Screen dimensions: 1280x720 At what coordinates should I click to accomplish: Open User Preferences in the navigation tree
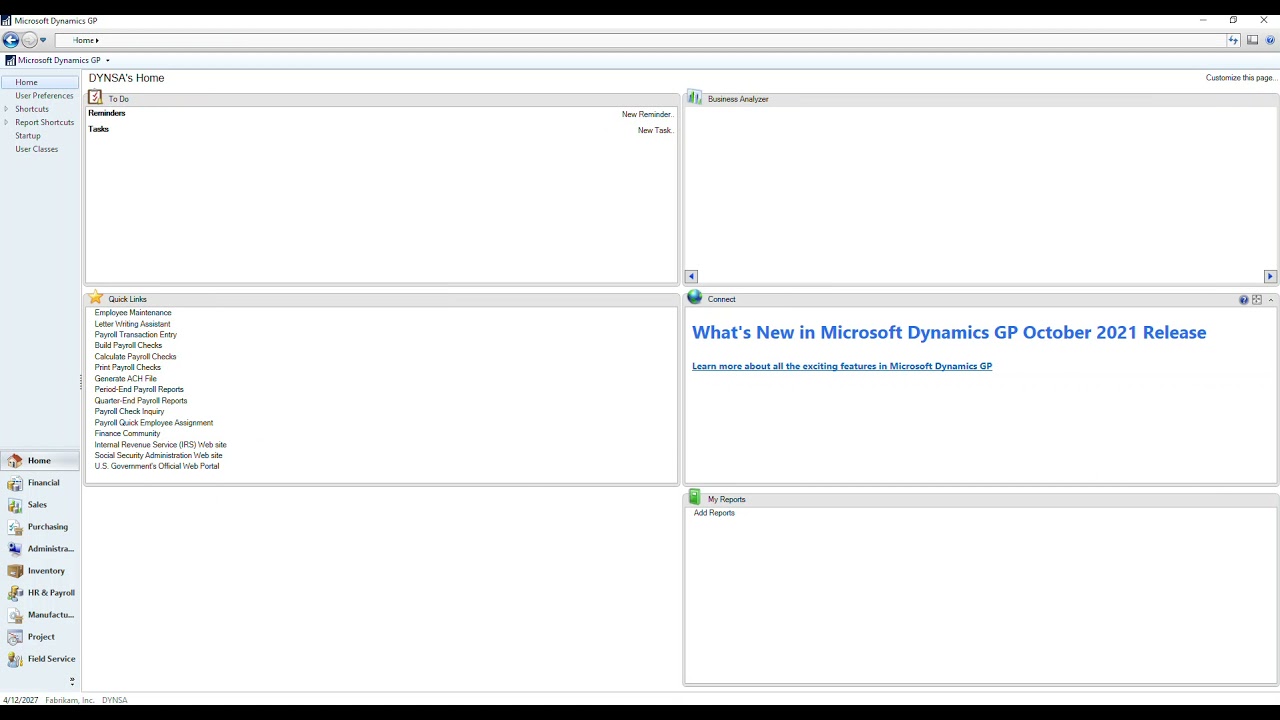coord(44,96)
